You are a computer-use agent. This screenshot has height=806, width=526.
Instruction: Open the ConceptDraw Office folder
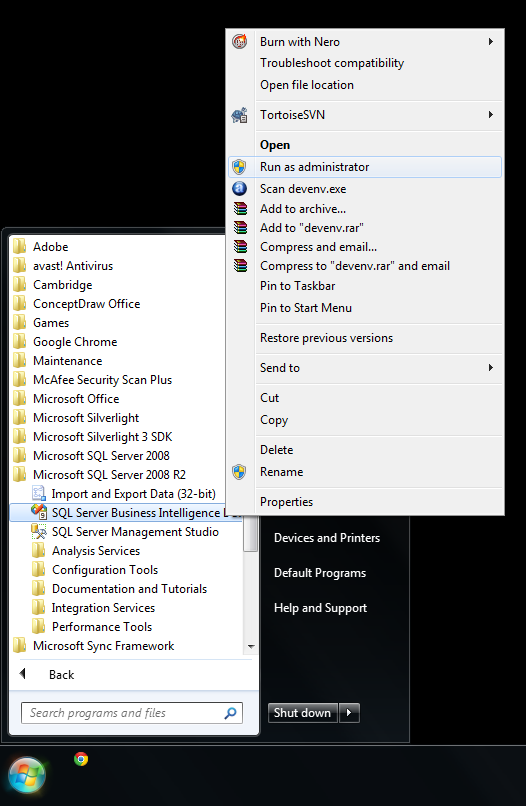click(x=86, y=303)
